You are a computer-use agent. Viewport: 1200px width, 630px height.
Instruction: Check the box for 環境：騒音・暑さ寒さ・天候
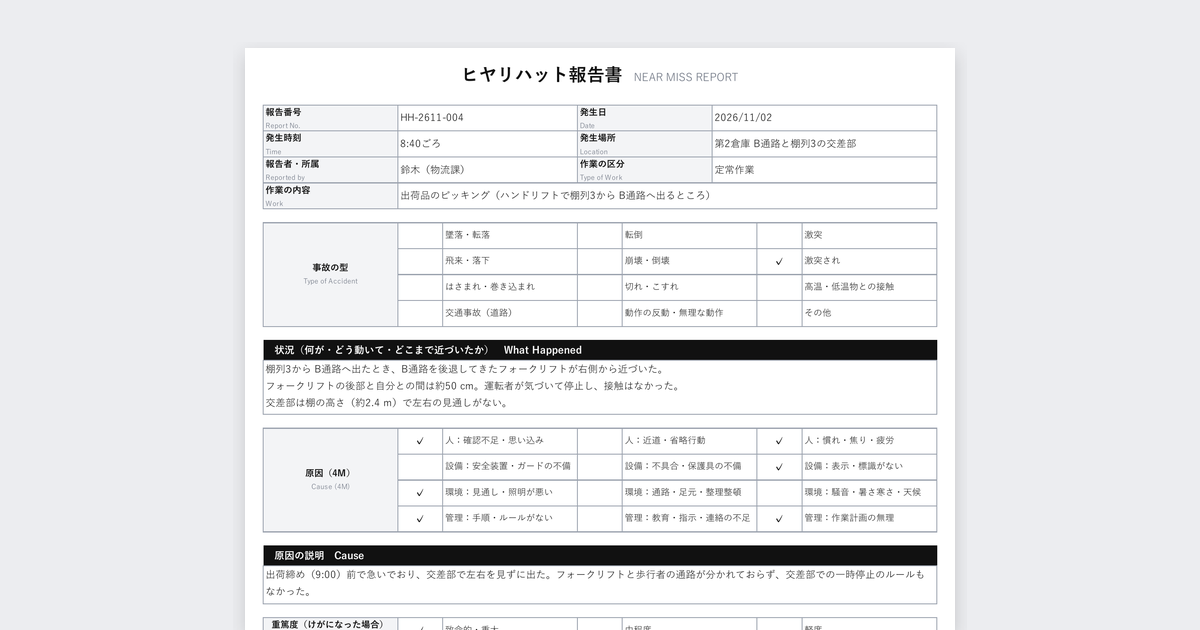779,493
